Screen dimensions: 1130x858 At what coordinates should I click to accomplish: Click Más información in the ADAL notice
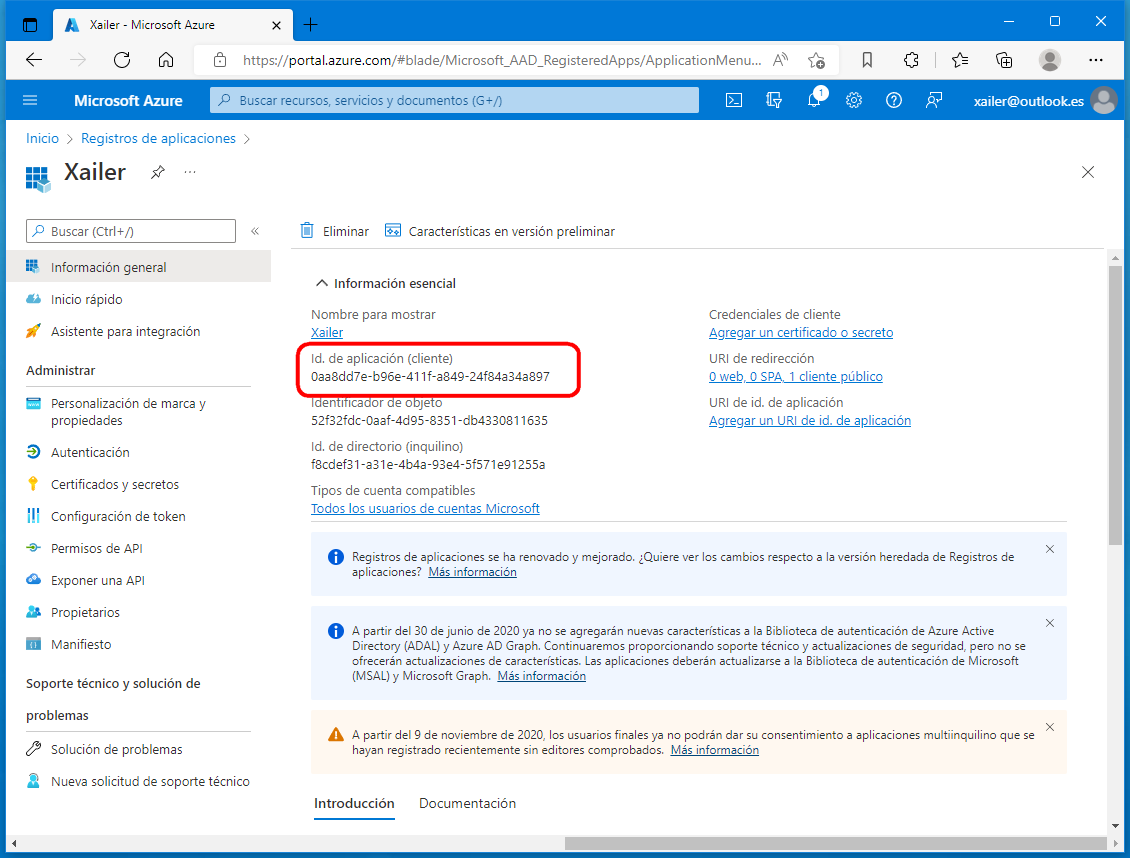541,676
